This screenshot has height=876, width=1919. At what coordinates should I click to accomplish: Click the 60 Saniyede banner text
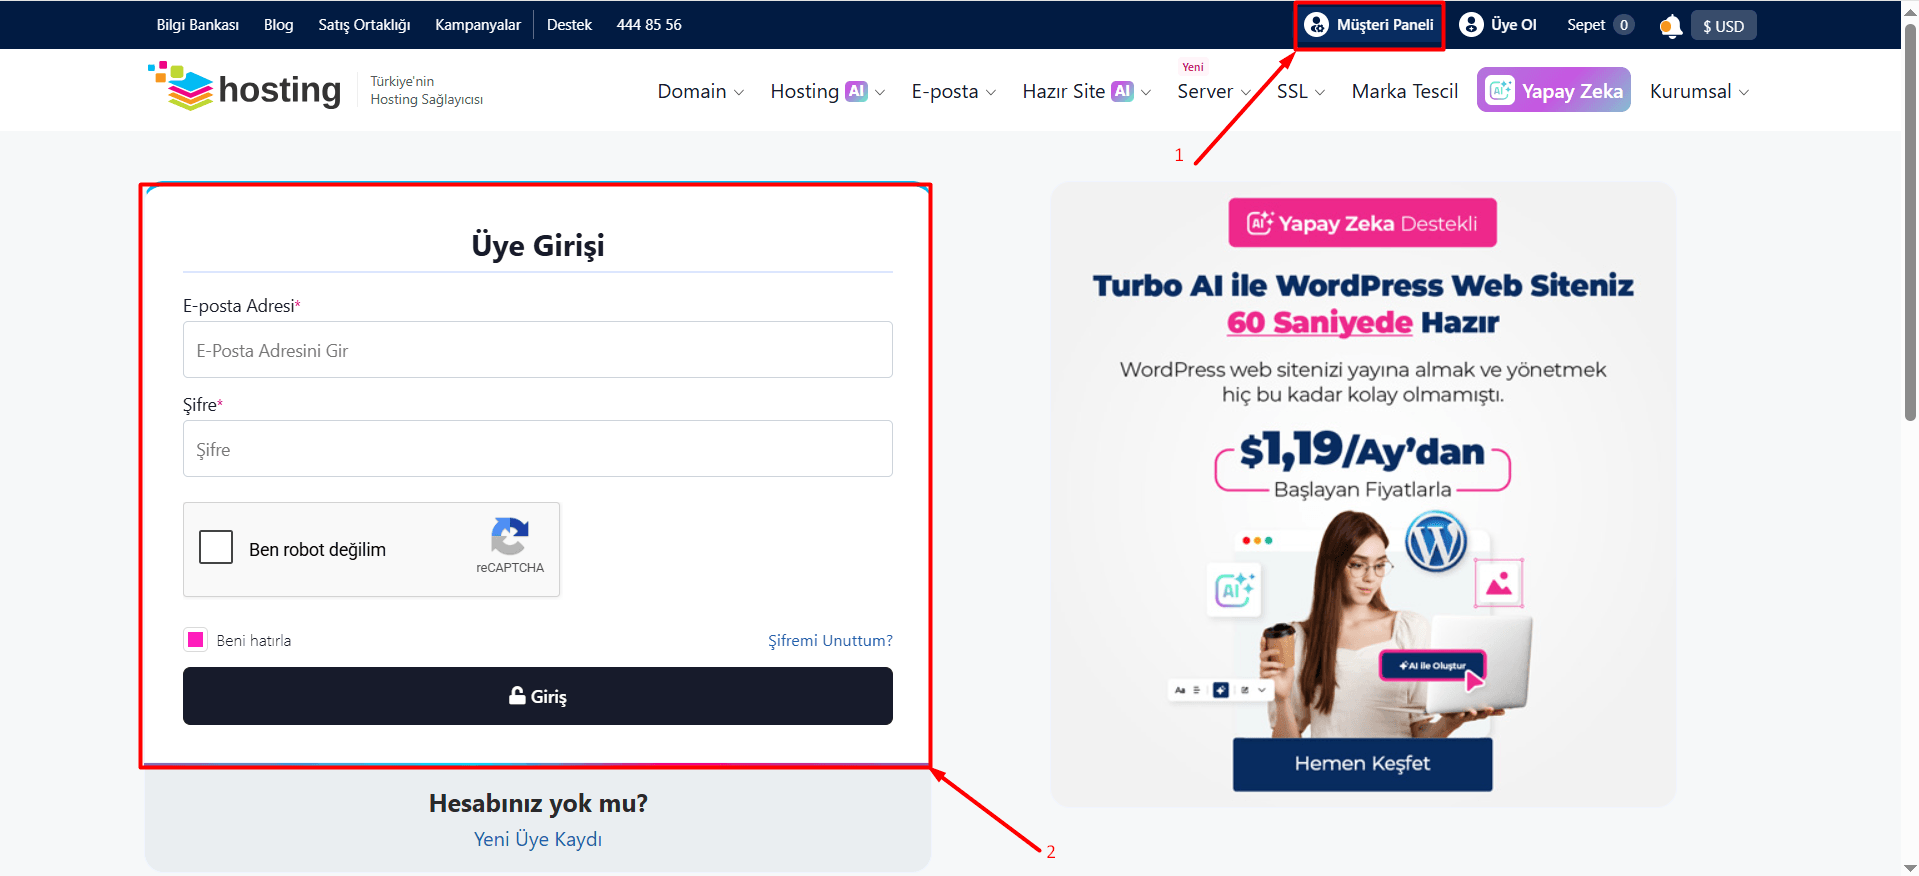click(x=1319, y=323)
